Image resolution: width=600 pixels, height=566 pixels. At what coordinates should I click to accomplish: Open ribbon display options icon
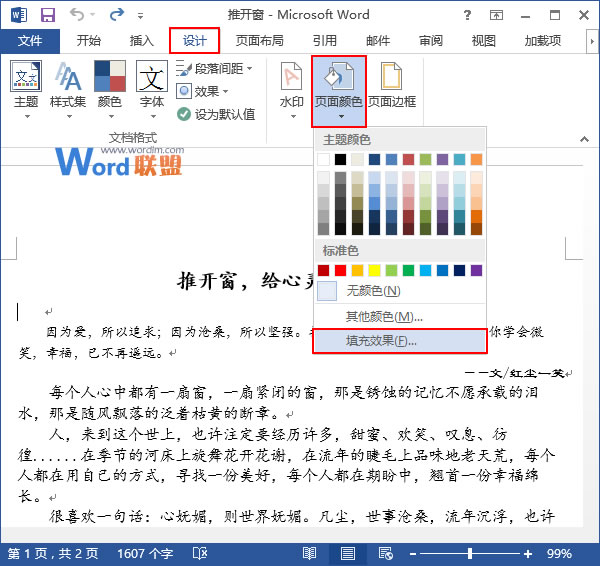[496, 15]
